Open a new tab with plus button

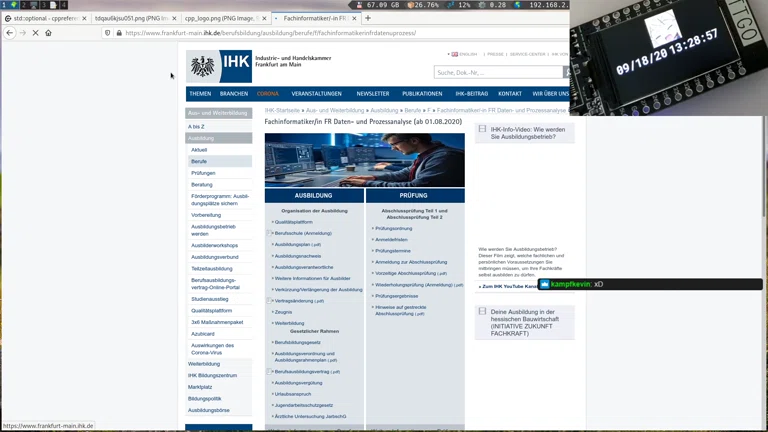368,18
